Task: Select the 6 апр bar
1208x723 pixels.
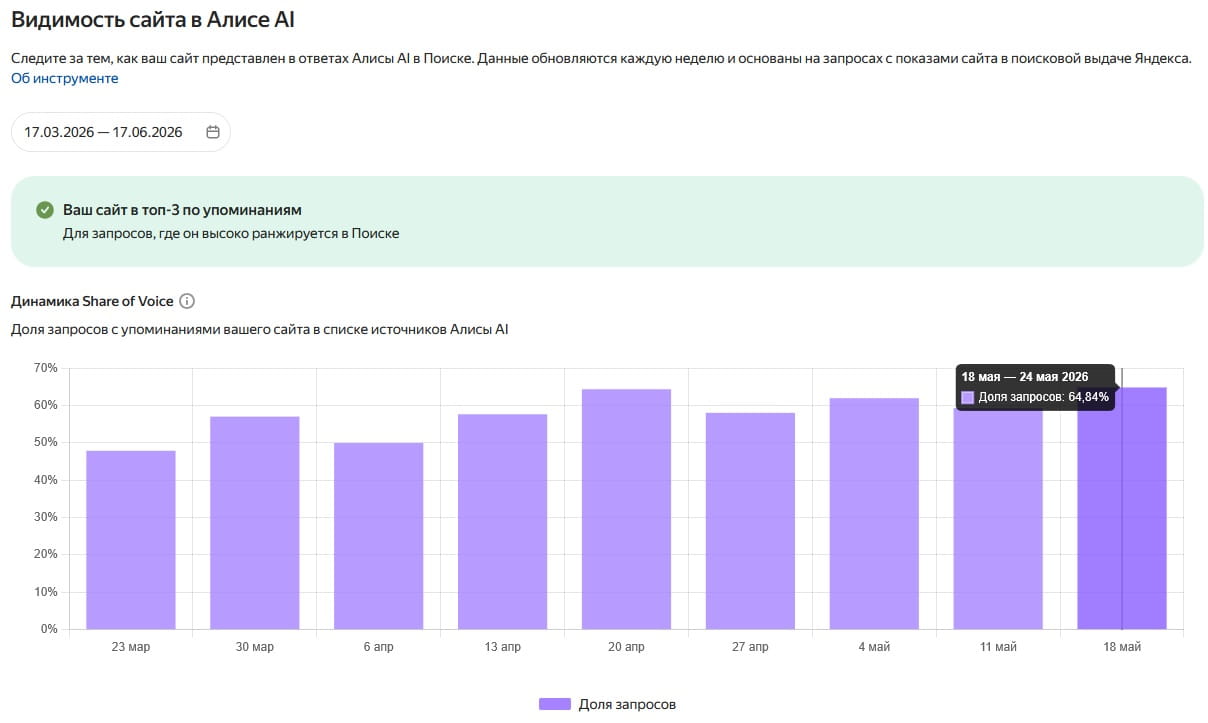Action: coord(378,536)
